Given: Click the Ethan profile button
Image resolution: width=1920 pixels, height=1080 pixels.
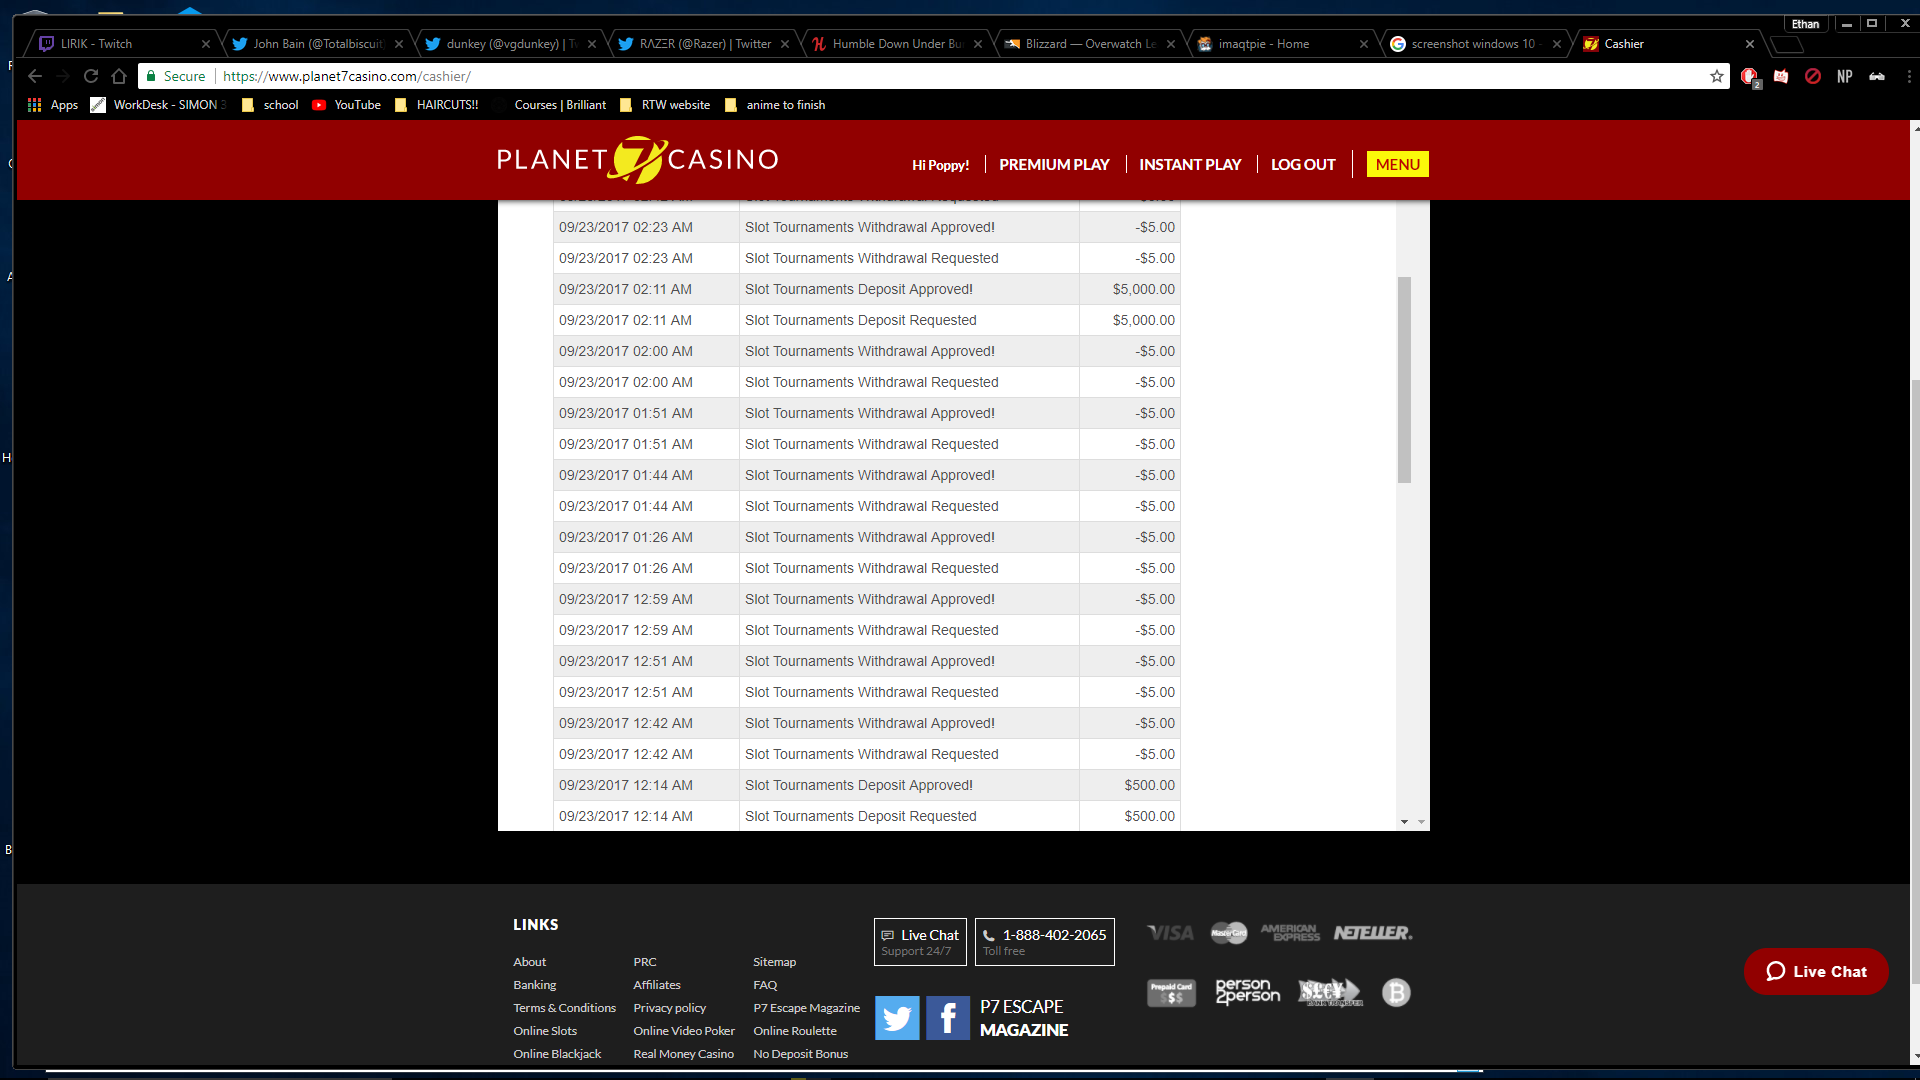Looking at the screenshot, I should 1806,24.
